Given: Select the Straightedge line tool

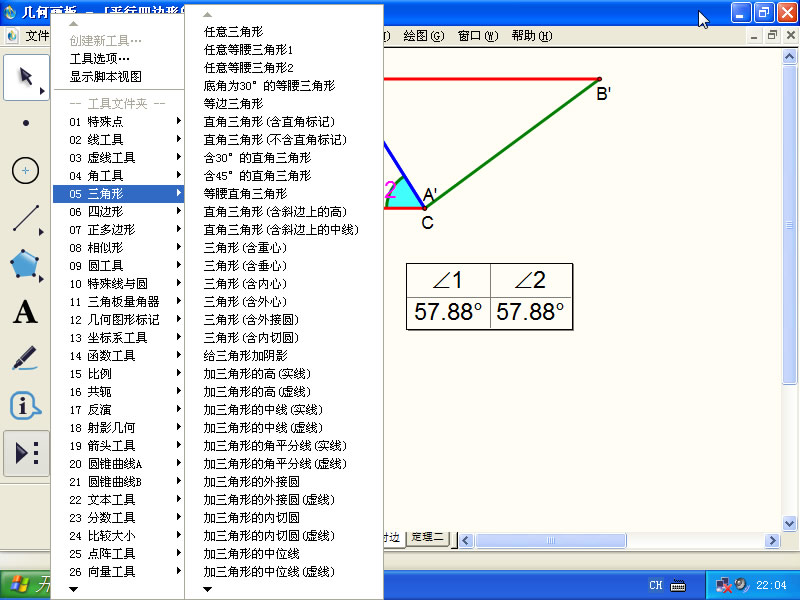Looking at the screenshot, I should tap(26, 218).
